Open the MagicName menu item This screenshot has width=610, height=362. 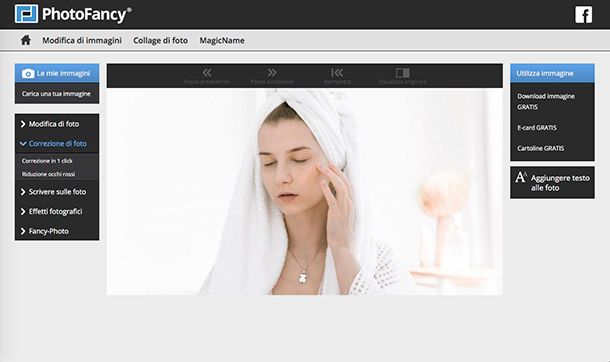pos(222,40)
